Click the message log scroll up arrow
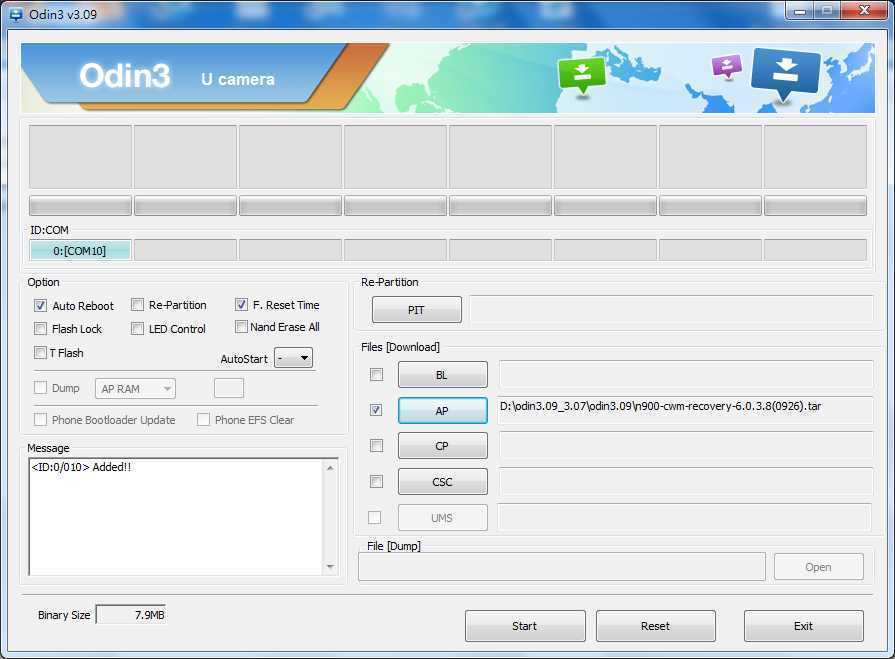 coord(330,467)
